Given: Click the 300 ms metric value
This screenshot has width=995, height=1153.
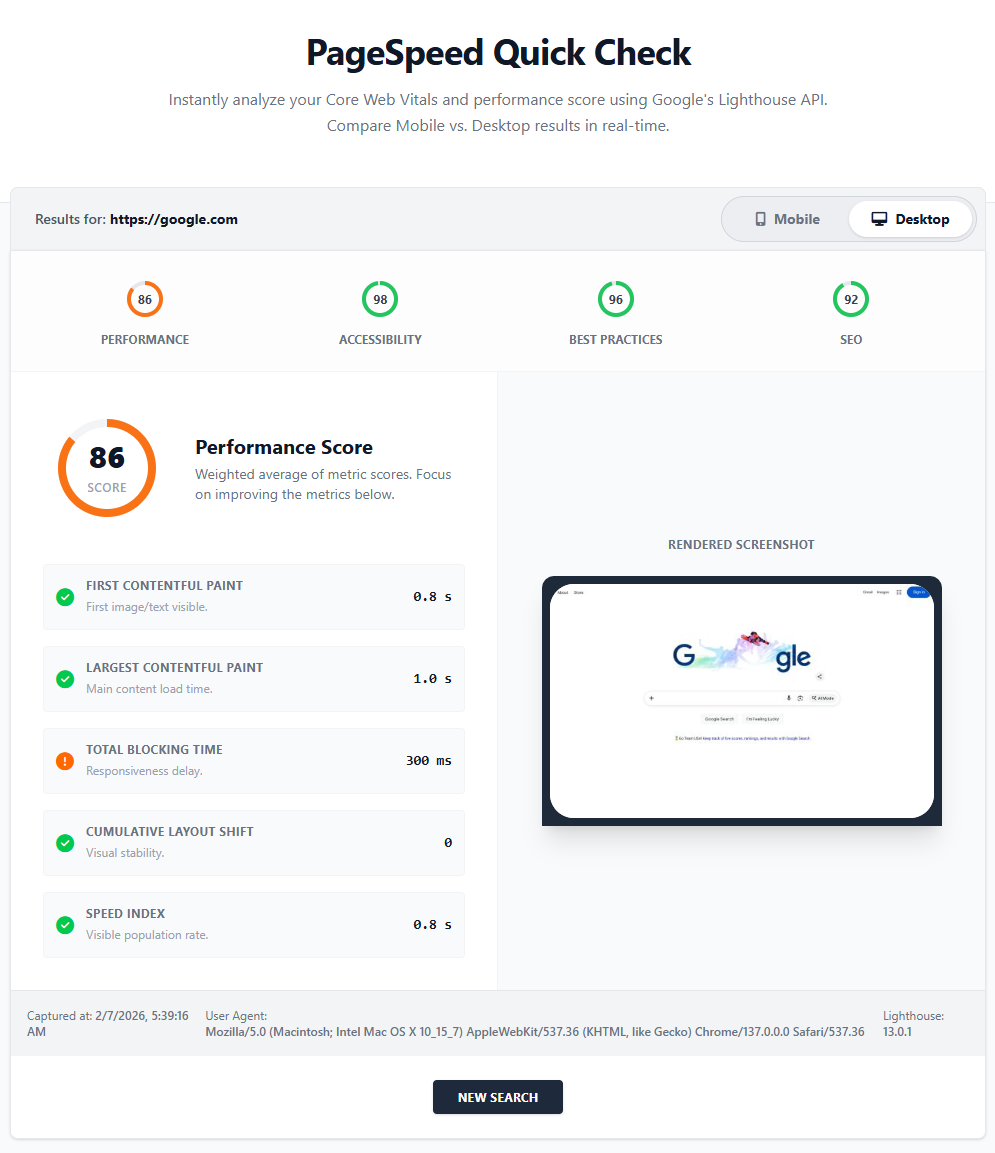Looking at the screenshot, I should coord(429,761).
